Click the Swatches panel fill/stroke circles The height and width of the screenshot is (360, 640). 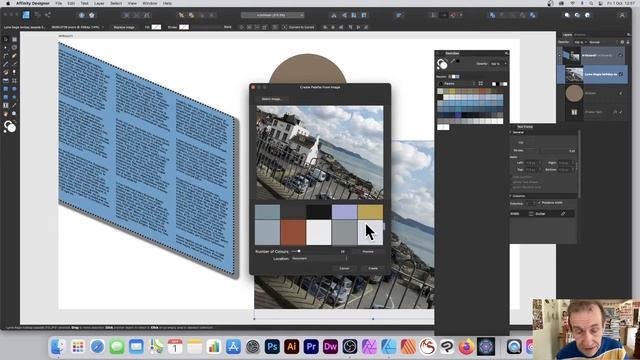(442, 64)
